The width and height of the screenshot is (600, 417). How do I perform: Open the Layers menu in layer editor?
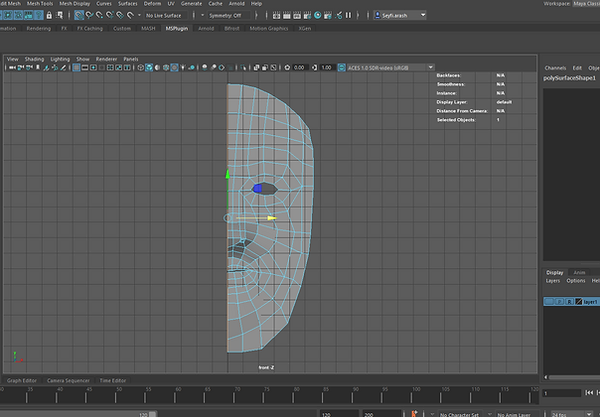tap(553, 281)
